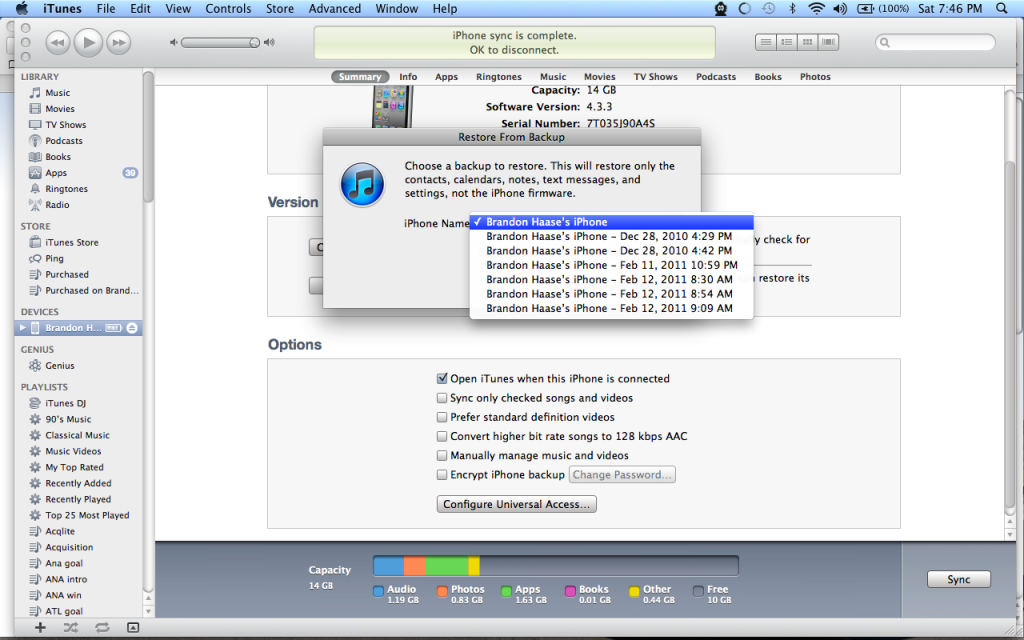The height and width of the screenshot is (640, 1024).
Task: Click the Sync button
Action: point(959,579)
